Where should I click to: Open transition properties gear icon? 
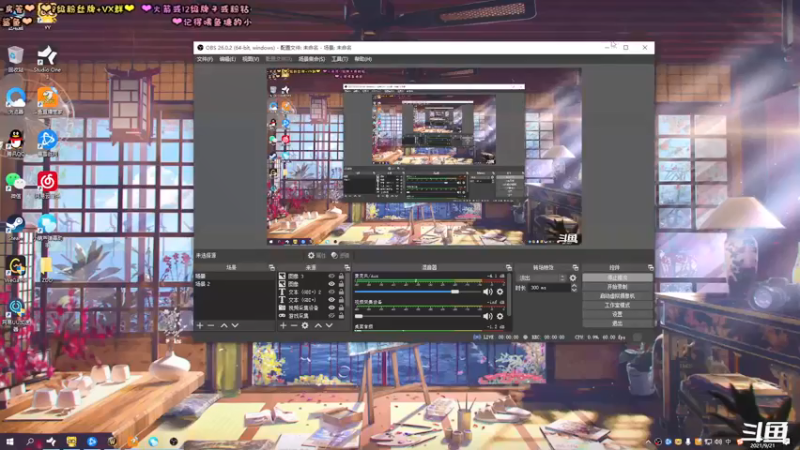[573, 278]
